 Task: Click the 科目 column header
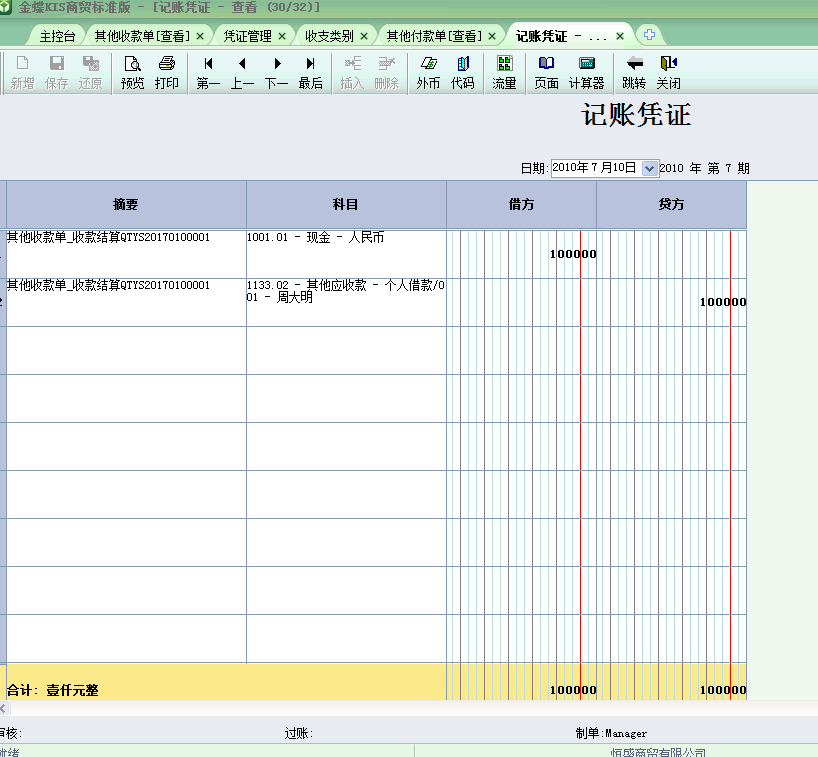click(x=346, y=204)
